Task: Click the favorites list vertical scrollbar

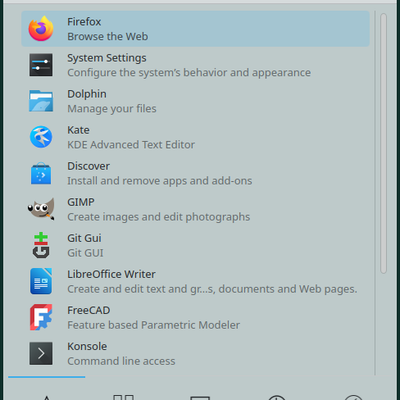Action: (x=383, y=143)
